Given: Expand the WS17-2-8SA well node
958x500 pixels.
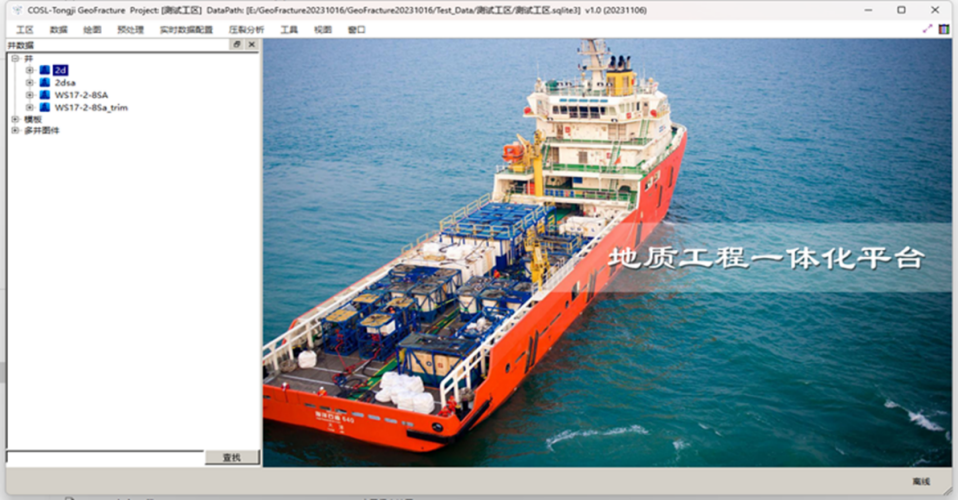Looking at the screenshot, I should click(30, 95).
